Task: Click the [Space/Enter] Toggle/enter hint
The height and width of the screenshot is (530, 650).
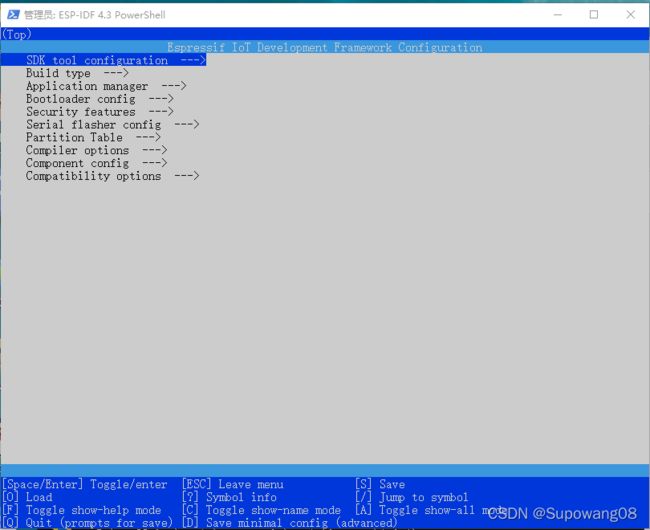Action: 85,484
